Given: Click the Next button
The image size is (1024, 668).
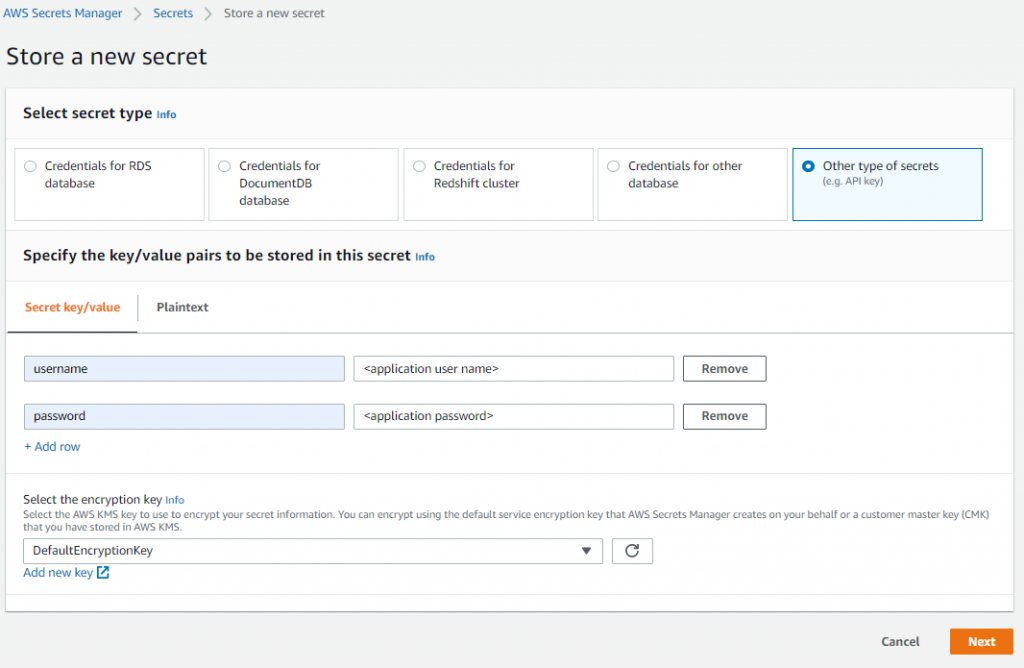Looking at the screenshot, I should coord(981,641).
